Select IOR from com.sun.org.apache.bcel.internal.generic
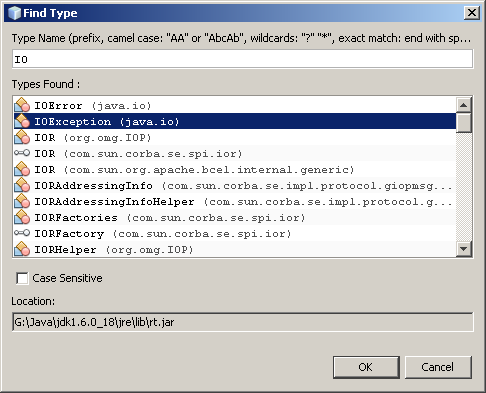 [x=235, y=169]
